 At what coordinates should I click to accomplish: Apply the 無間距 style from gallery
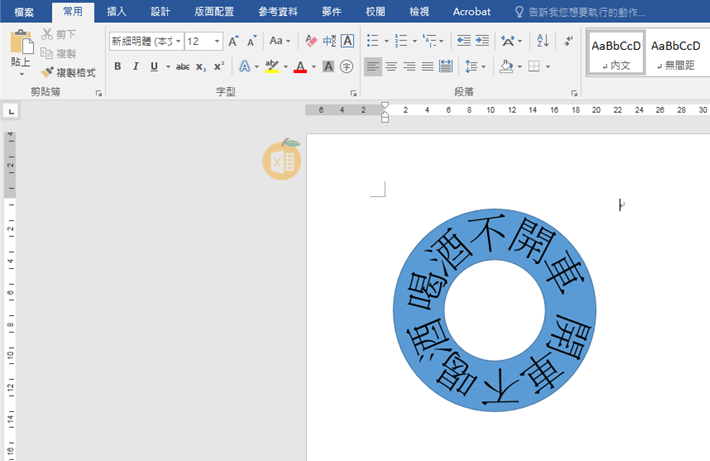pos(676,53)
